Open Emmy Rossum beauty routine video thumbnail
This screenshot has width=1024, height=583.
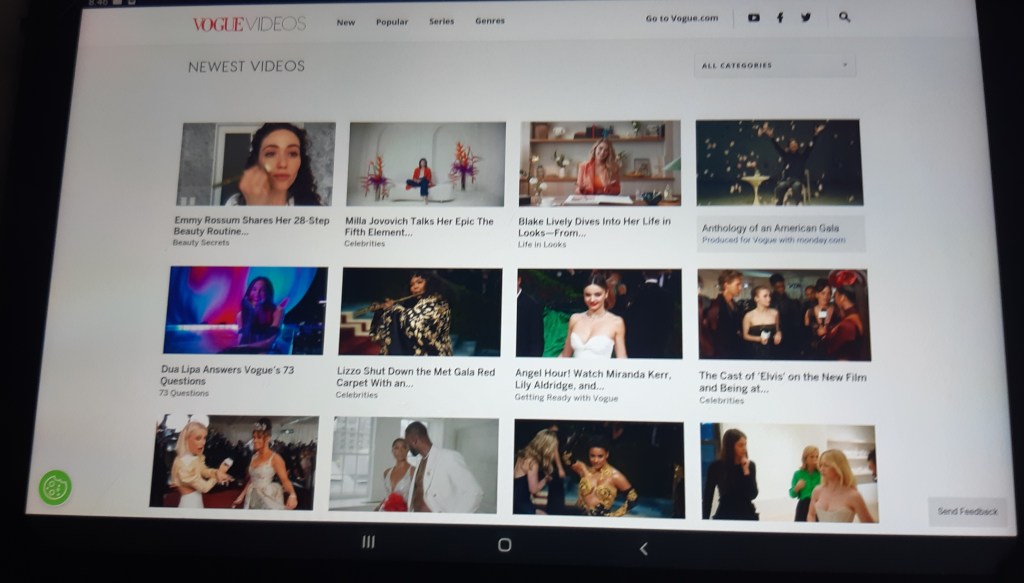[256, 164]
